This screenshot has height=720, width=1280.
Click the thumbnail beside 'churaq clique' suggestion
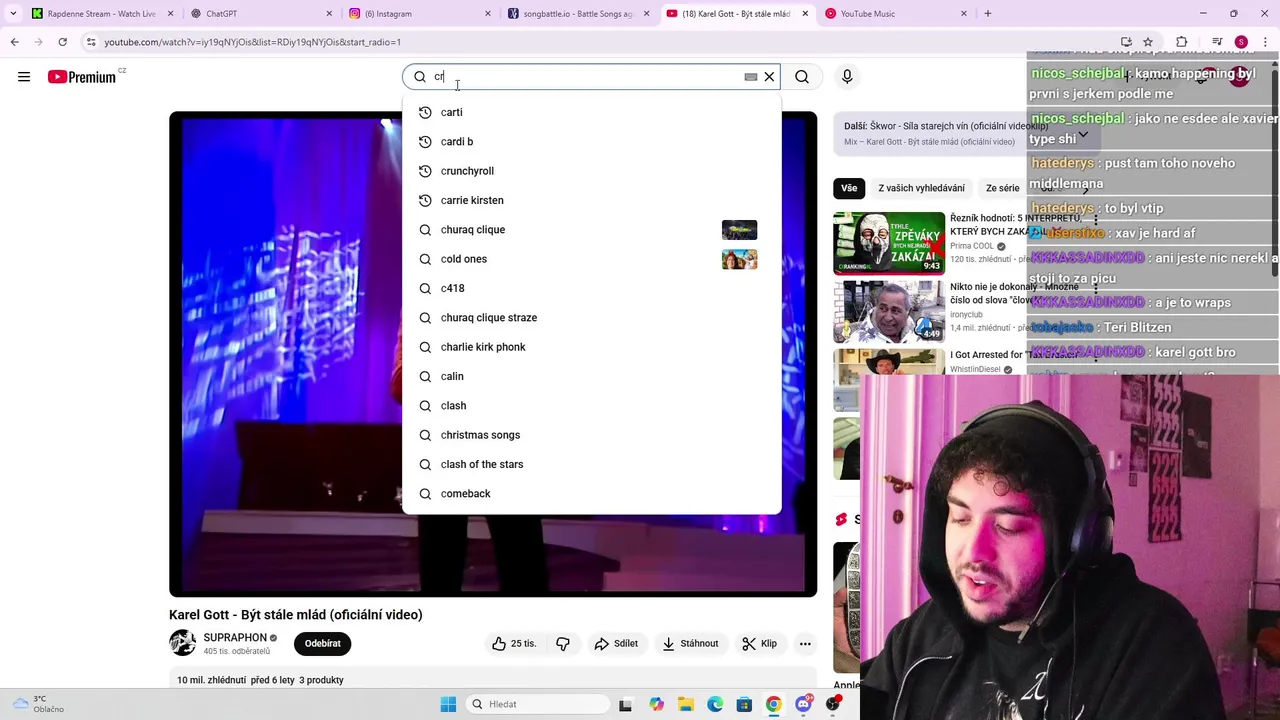739,230
